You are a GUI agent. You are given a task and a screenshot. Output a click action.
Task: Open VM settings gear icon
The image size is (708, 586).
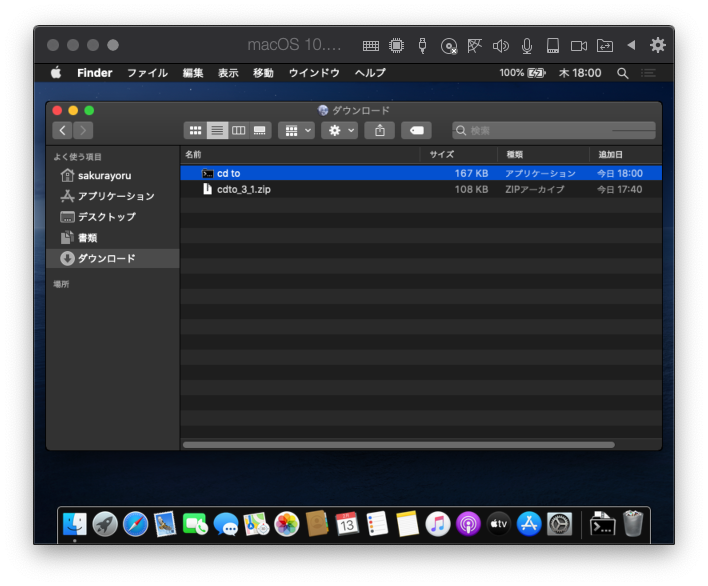tap(657, 45)
